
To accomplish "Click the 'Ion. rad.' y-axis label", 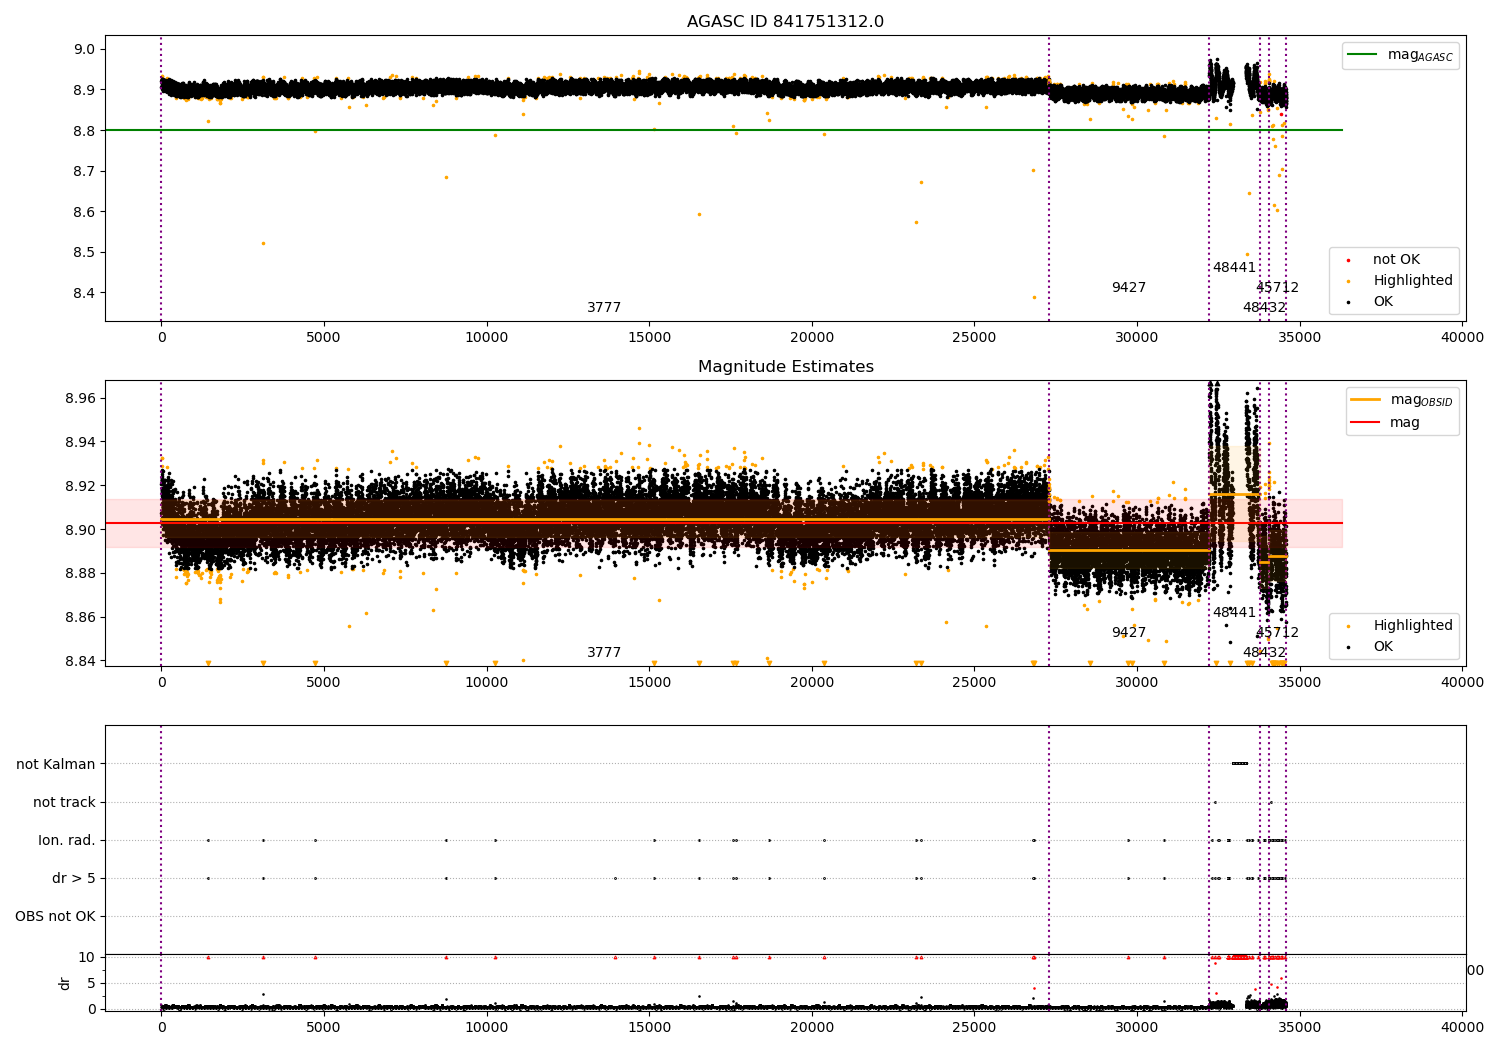I will [x=67, y=840].
